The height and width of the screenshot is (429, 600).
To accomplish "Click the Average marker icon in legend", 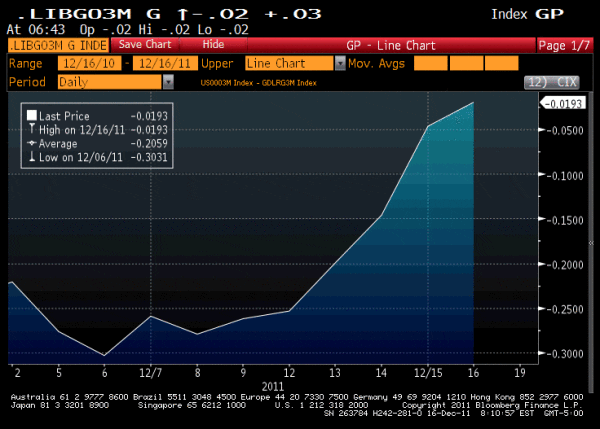I will (x=32, y=143).
